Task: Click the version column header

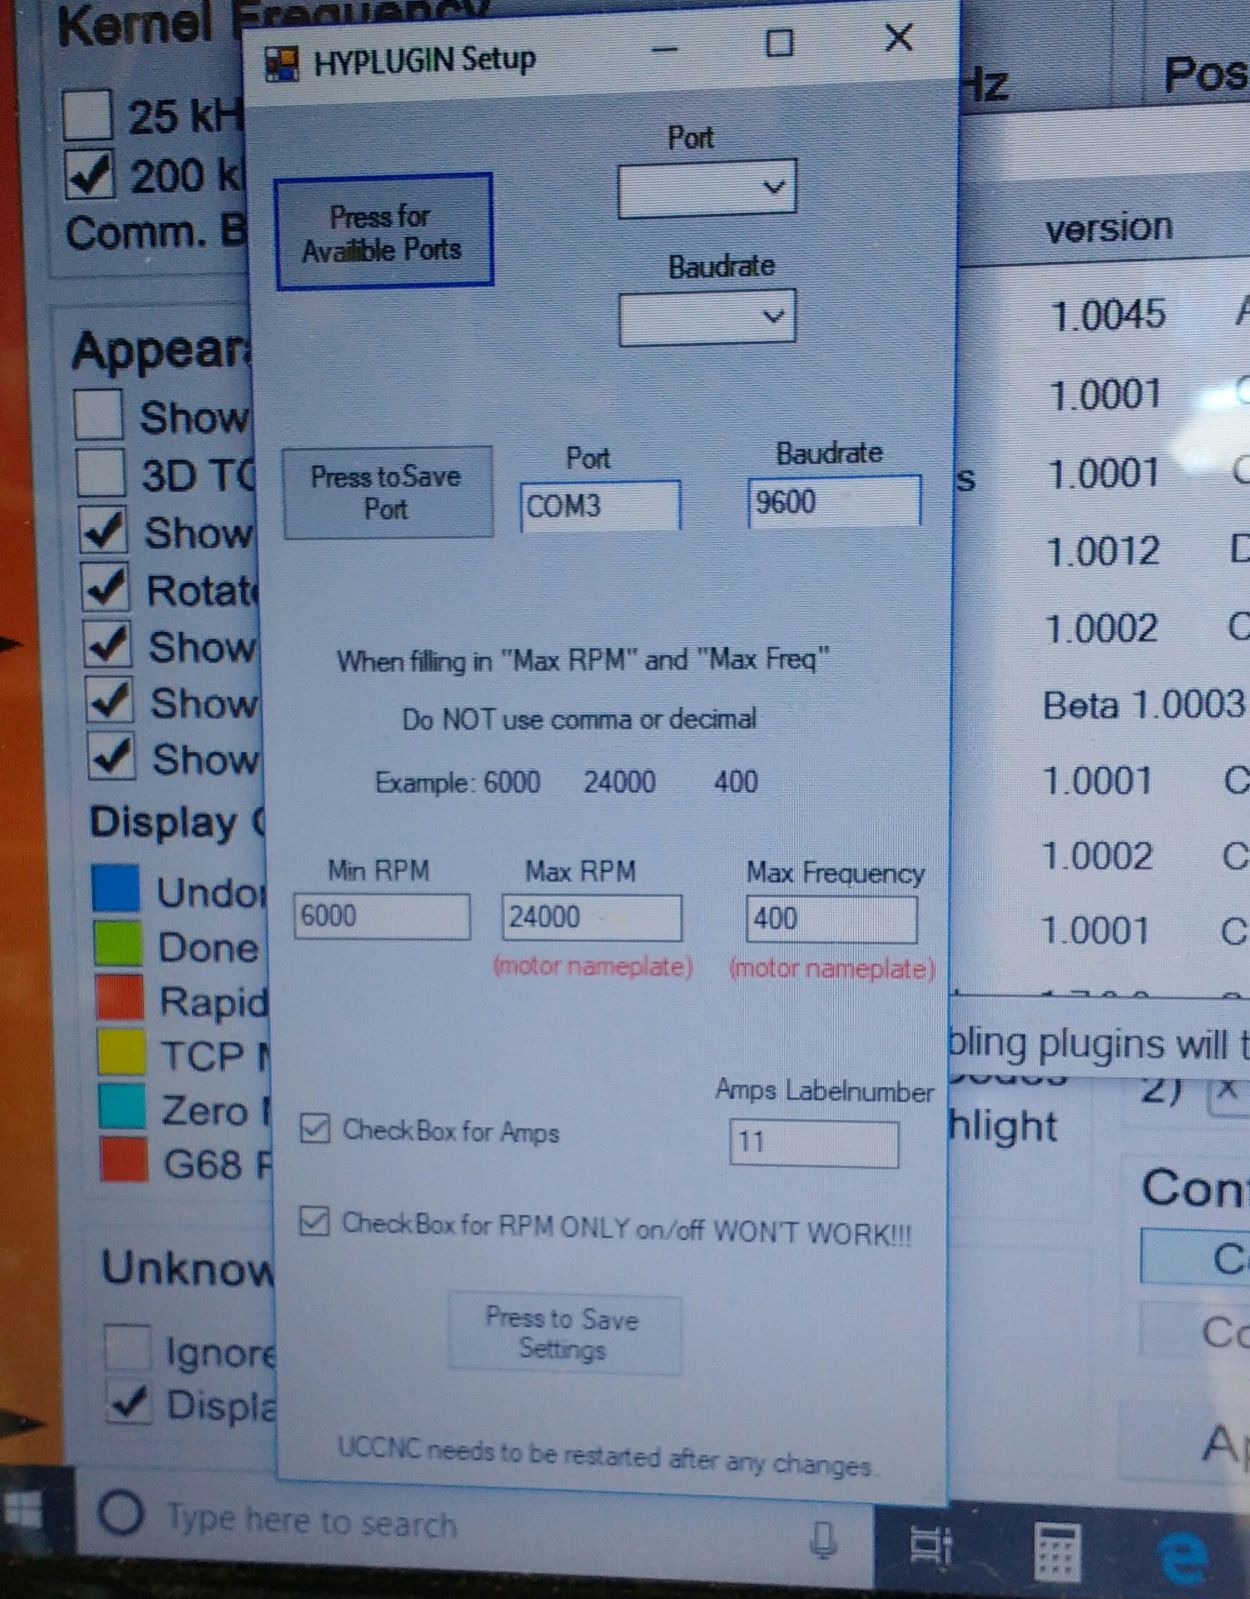Action: (x=1109, y=228)
